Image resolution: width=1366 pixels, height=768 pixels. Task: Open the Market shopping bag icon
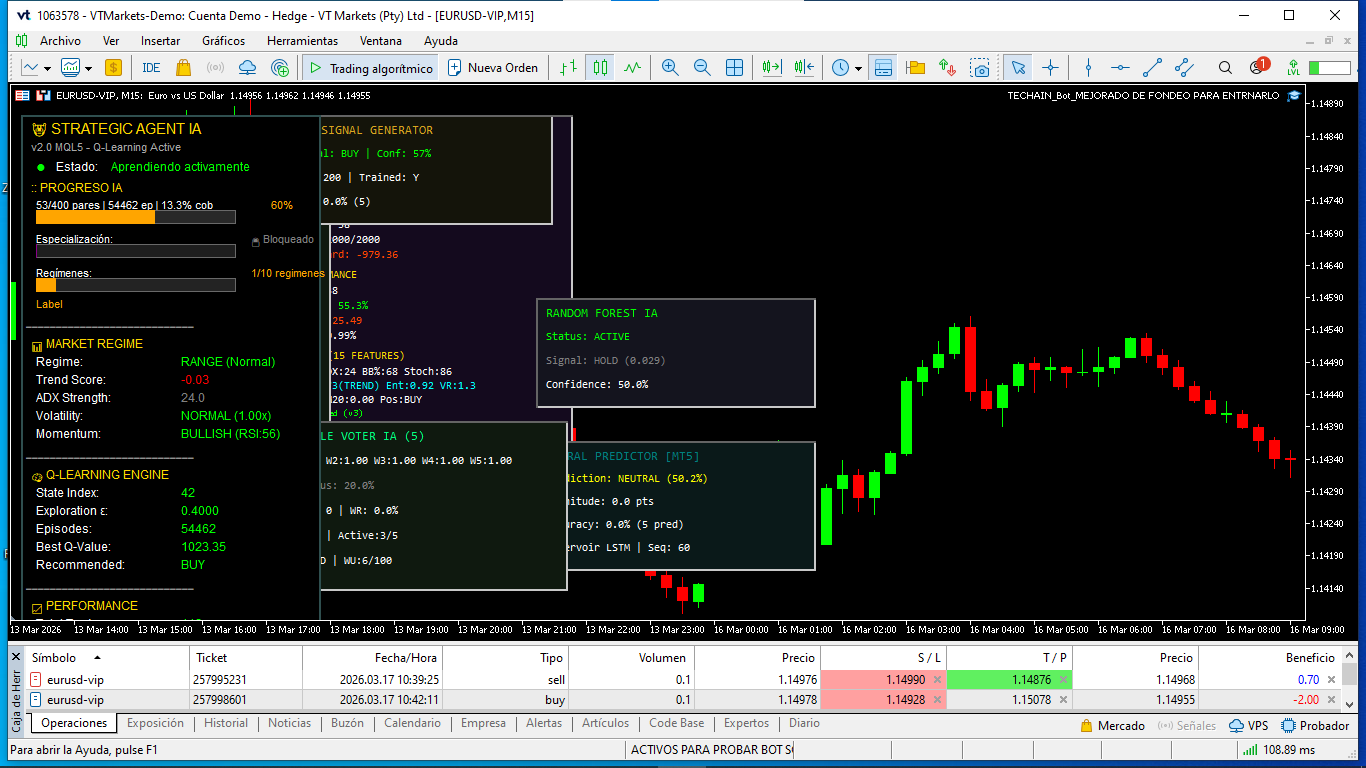coord(183,68)
